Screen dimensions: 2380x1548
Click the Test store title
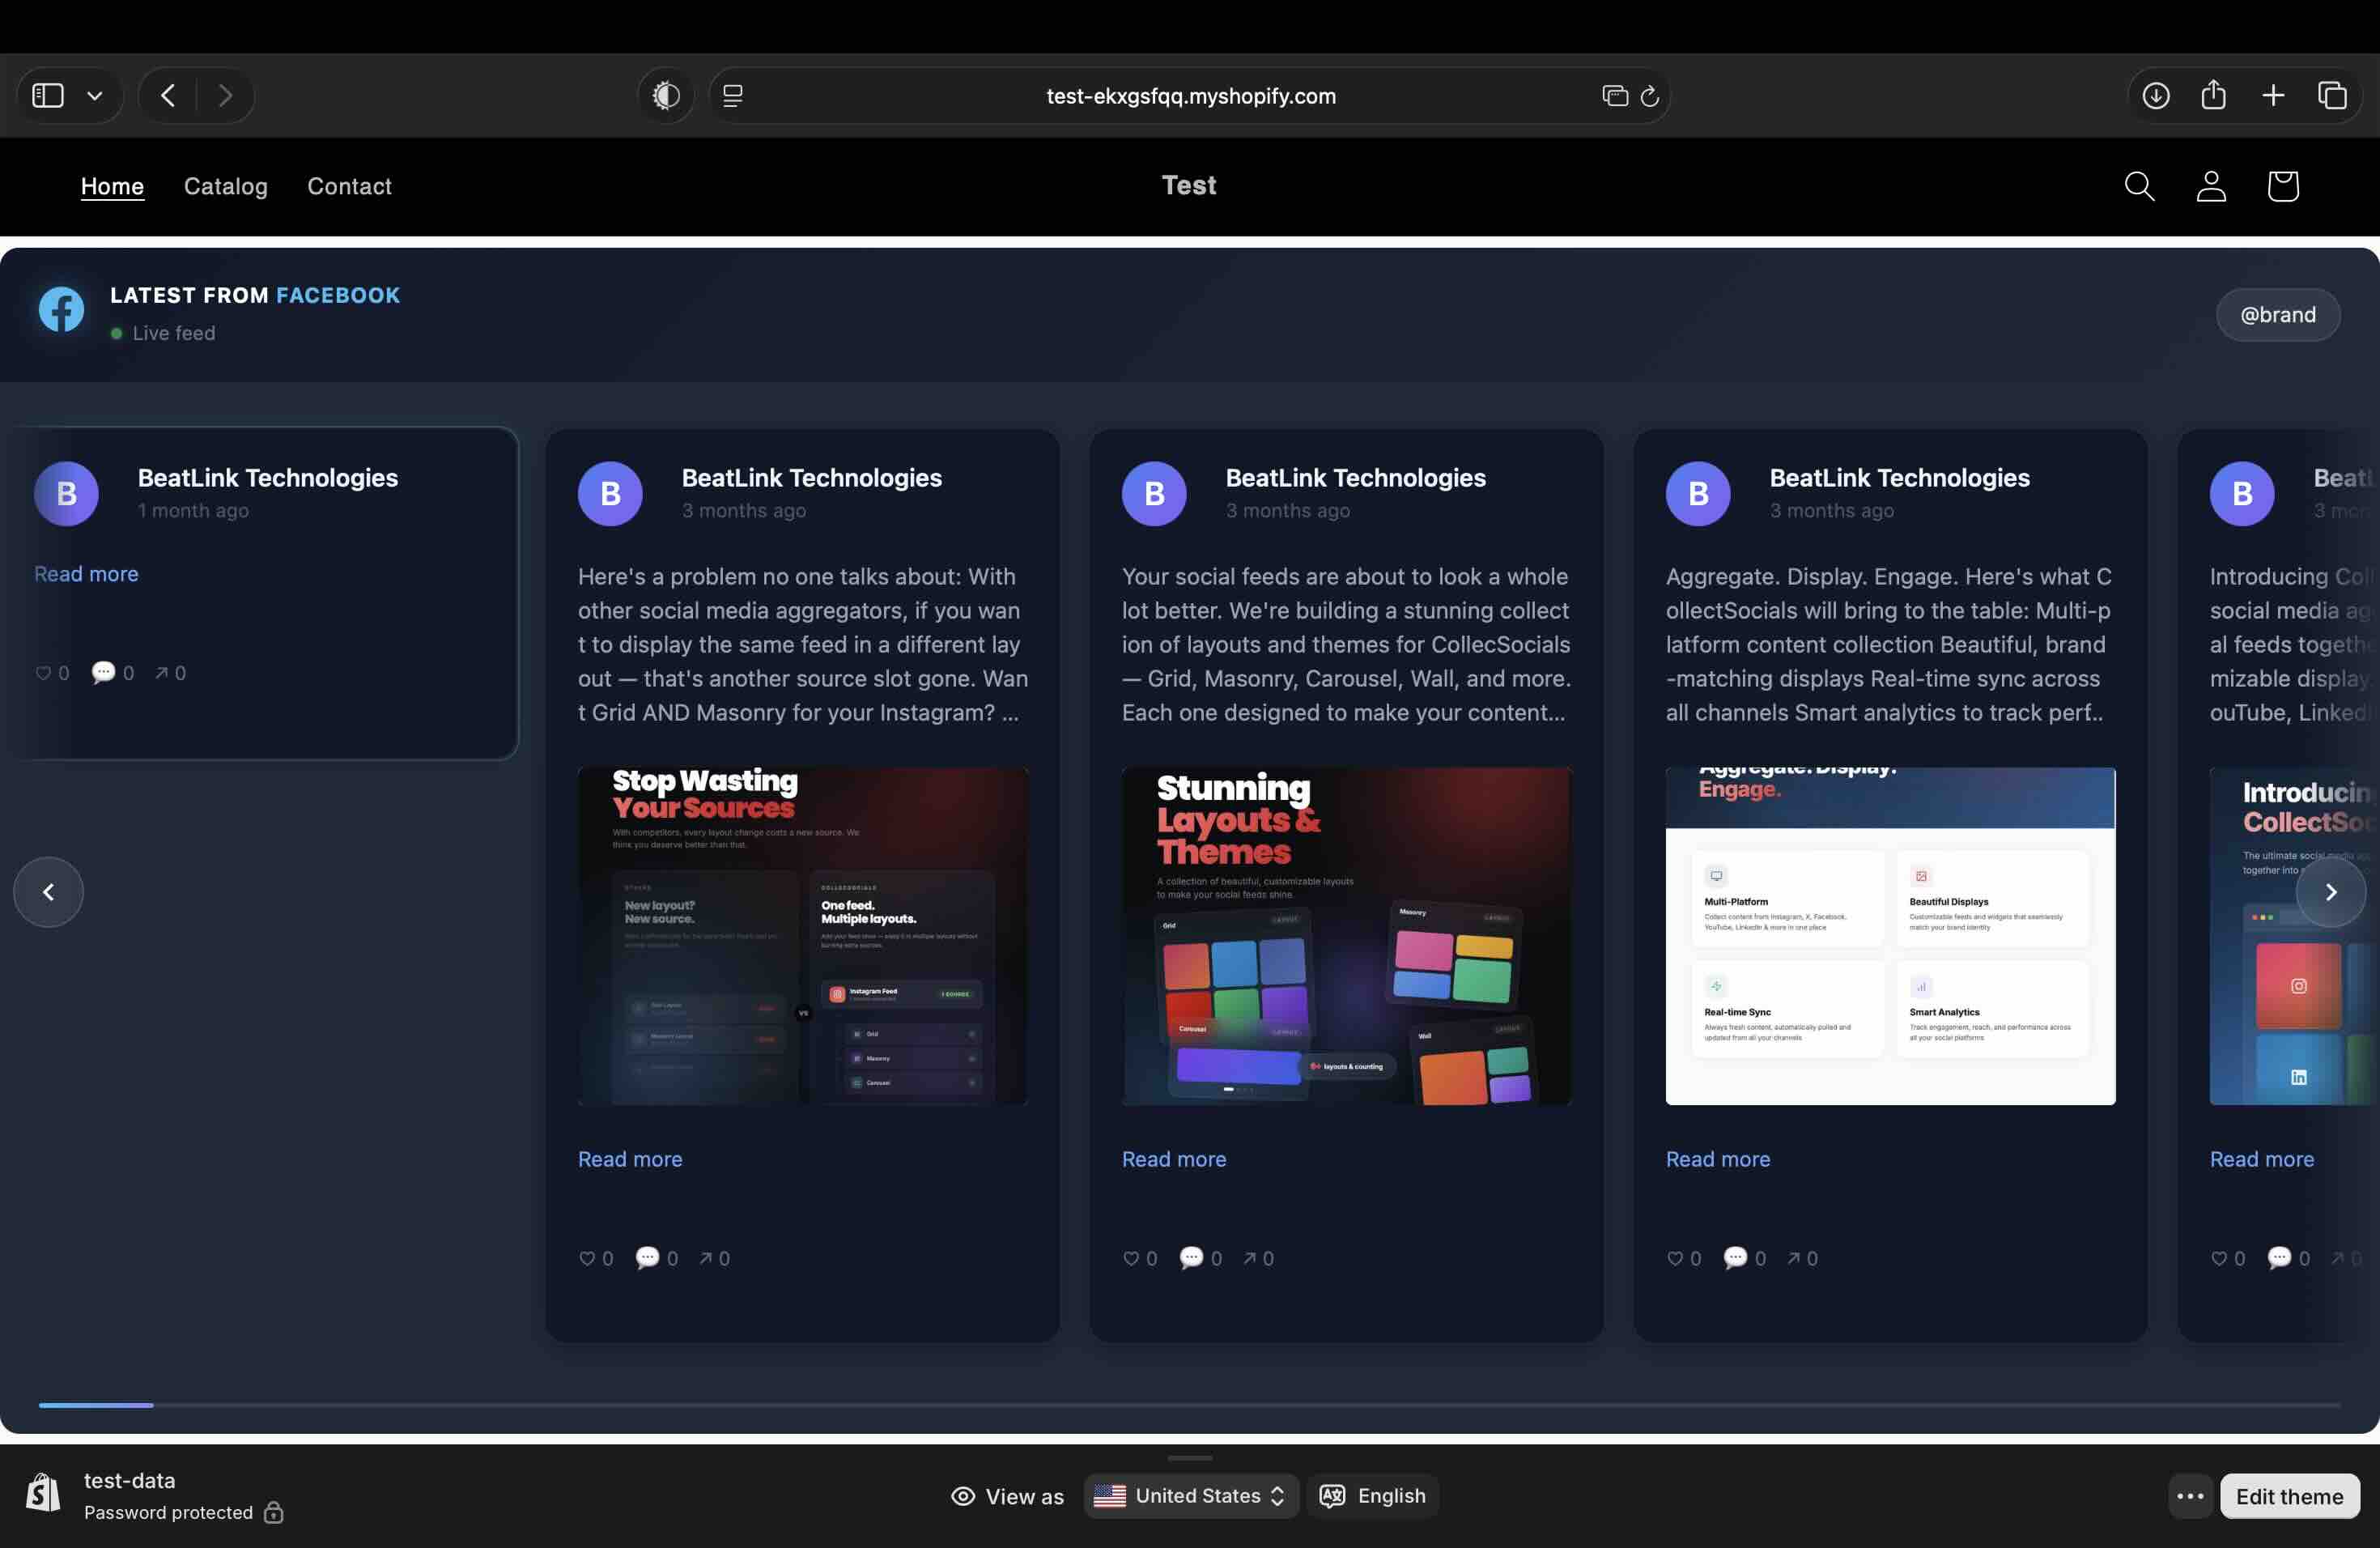pos(1189,185)
